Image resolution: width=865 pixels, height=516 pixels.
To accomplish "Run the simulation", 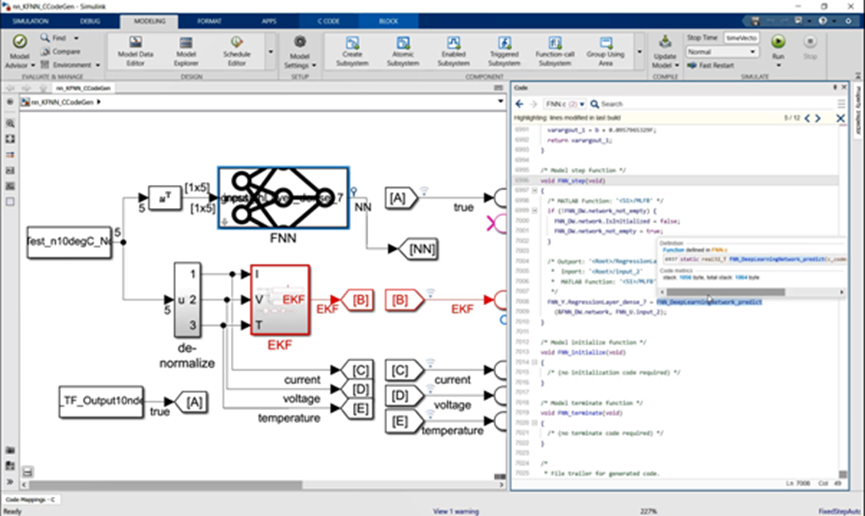I will (778, 42).
